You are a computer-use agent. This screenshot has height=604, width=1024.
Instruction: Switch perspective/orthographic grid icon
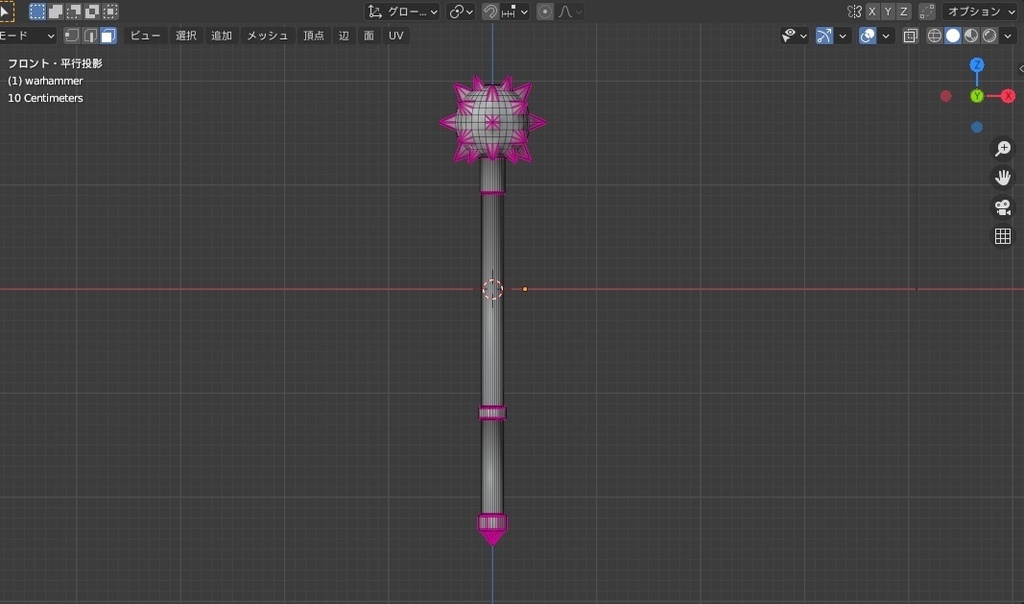tap(1002, 236)
